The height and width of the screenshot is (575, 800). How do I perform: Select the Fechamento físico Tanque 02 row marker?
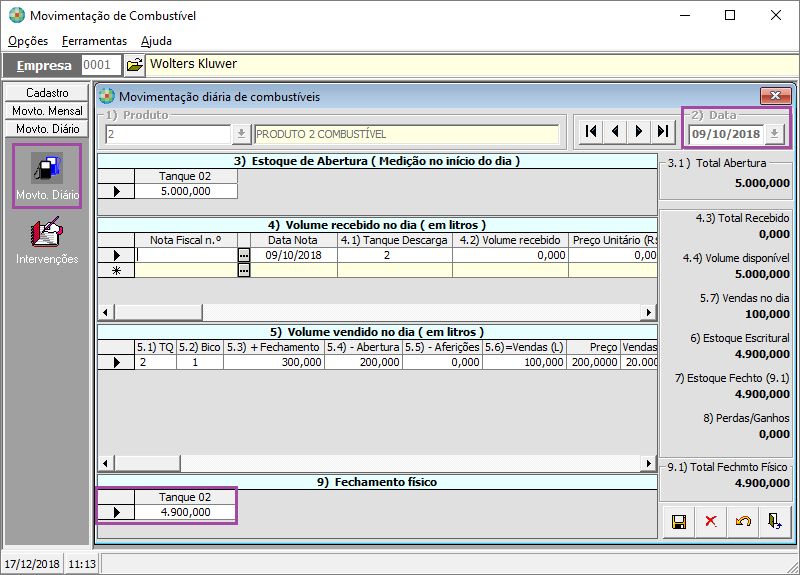click(x=116, y=512)
